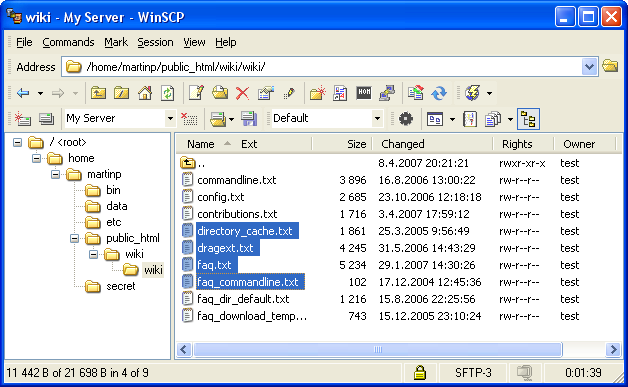The height and width of the screenshot is (387, 628).
Task: Expand the Address path dropdown arrow
Action: tap(589, 67)
